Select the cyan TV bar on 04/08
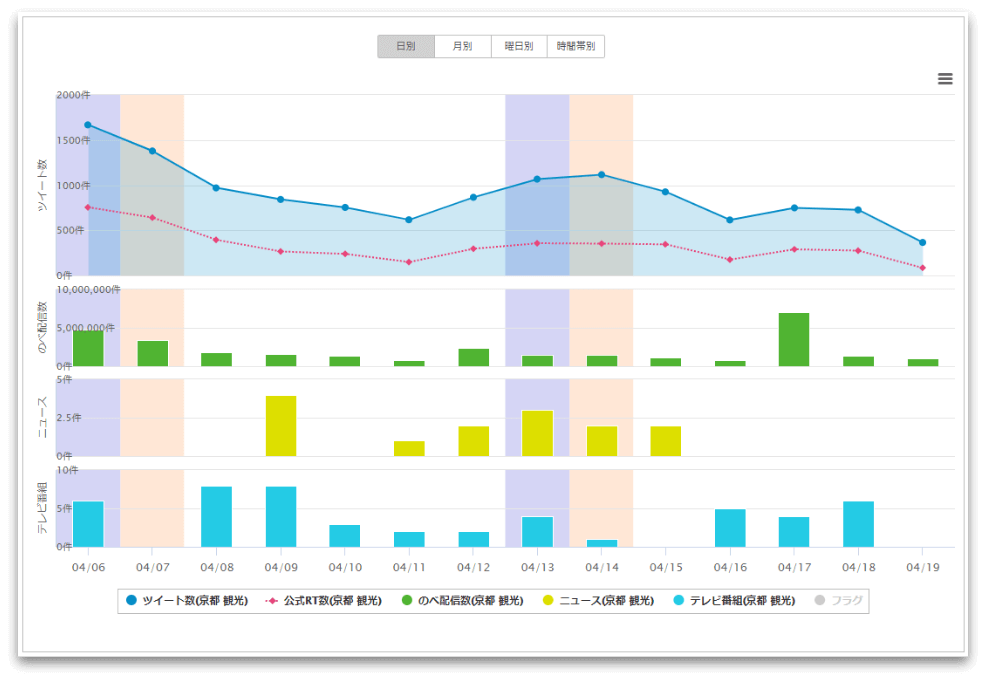The image size is (986, 681). [216, 516]
